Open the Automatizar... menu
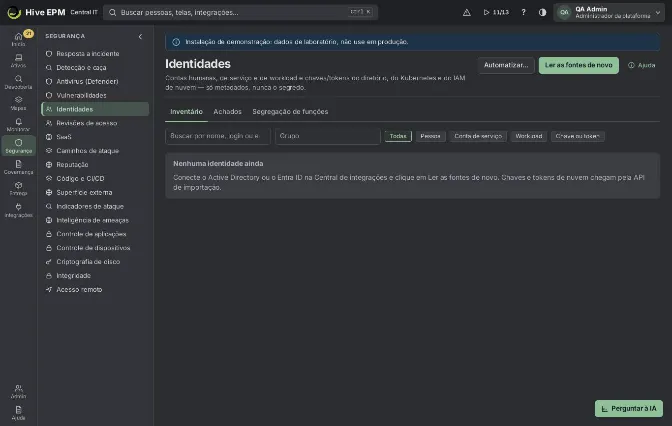Viewport: 672px width, 426px height. pos(506,65)
